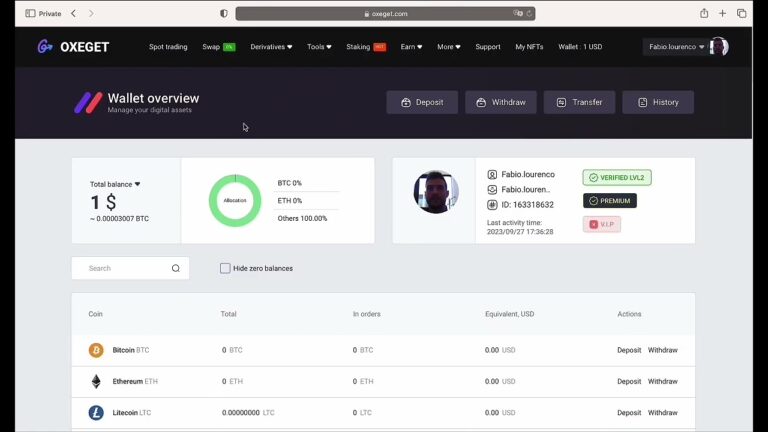The width and height of the screenshot is (768, 432).
Task: Click the ID hash icon
Action: click(x=492, y=205)
